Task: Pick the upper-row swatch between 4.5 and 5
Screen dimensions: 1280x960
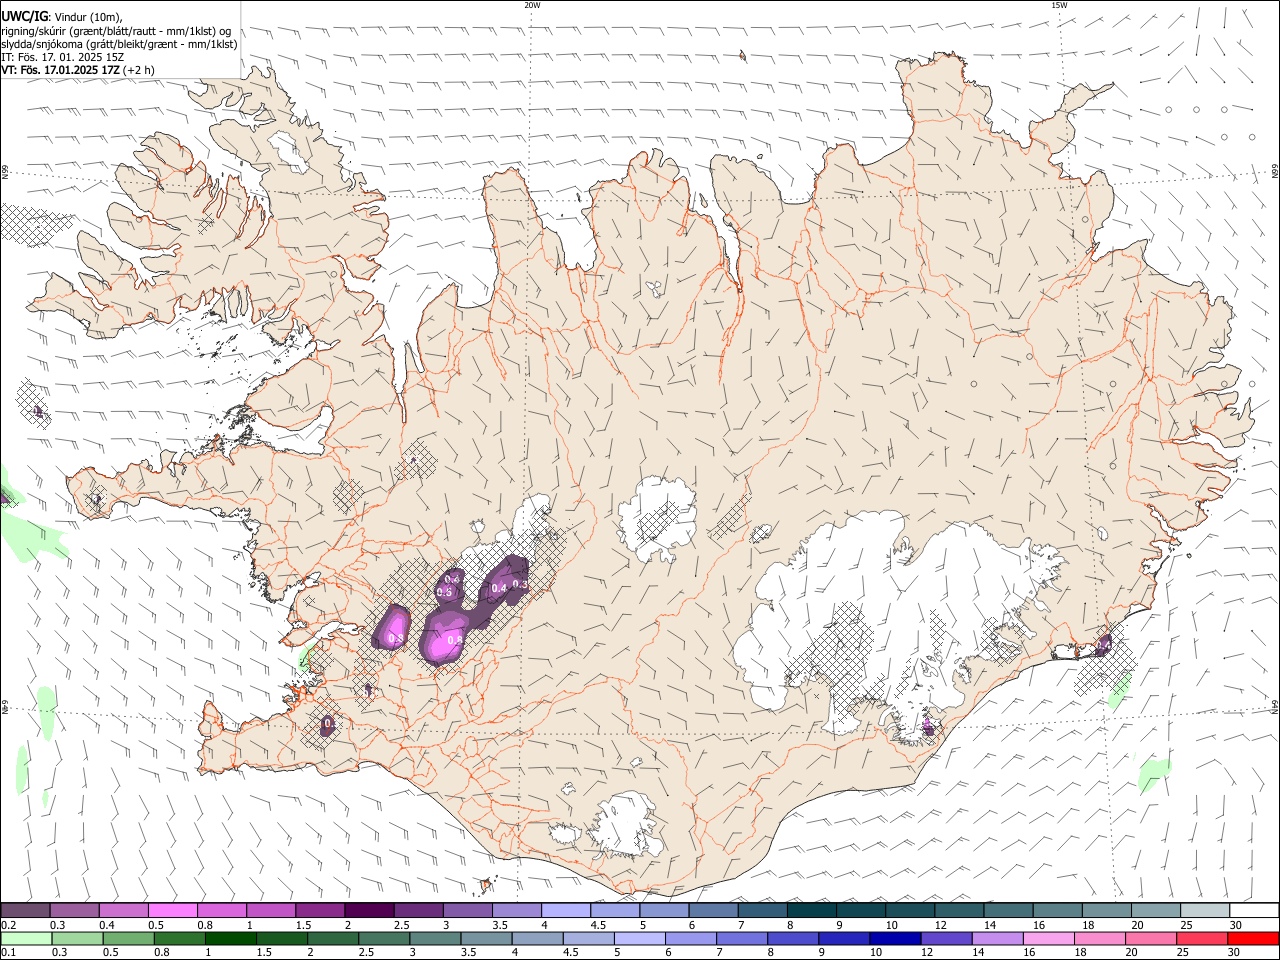Action: tap(614, 910)
